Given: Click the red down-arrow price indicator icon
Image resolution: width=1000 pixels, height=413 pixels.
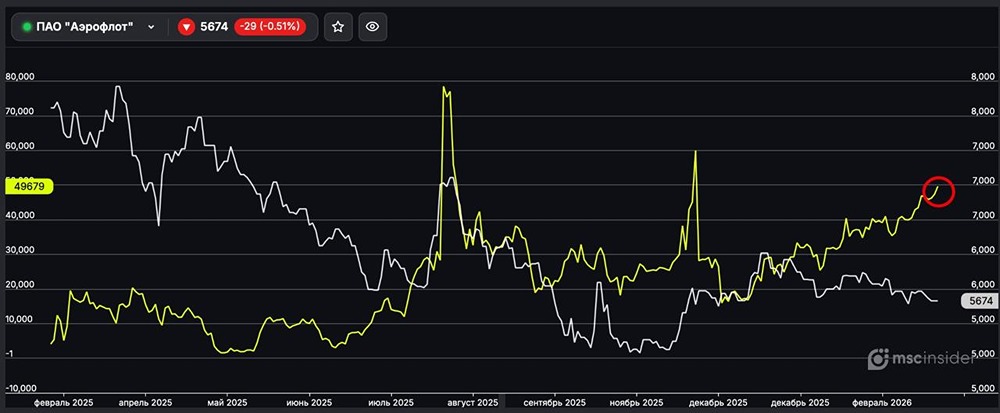Looking at the screenshot, I should pyautogui.click(x=186, y=27).
